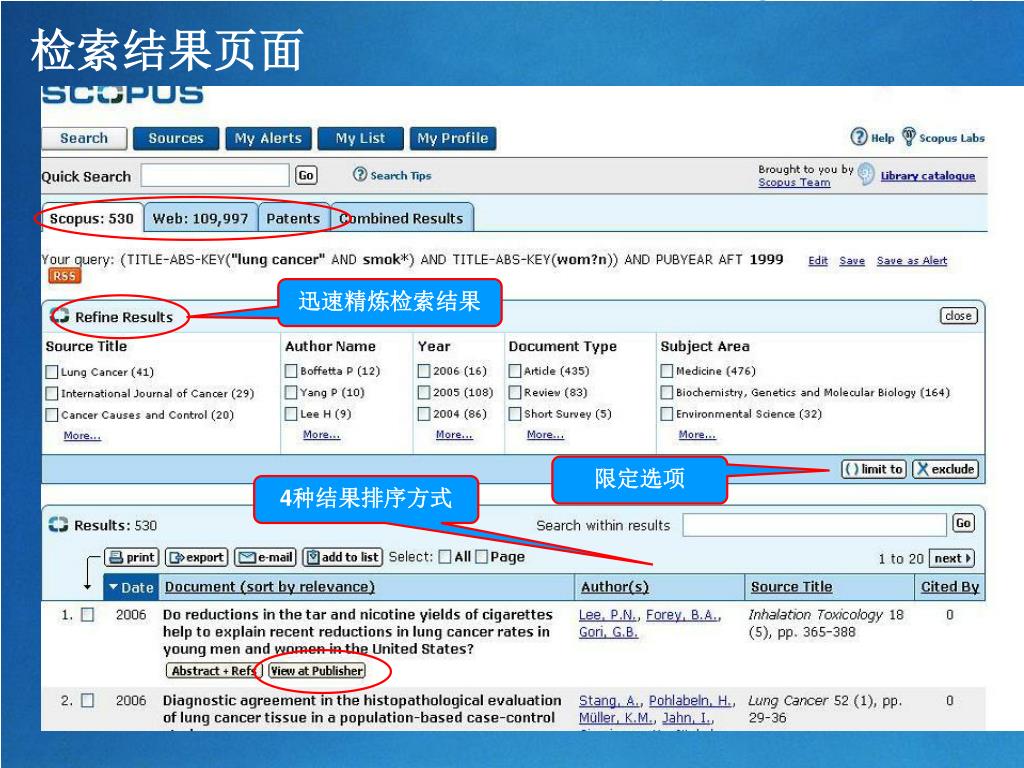Sort by Cited By column

point(950,587)
